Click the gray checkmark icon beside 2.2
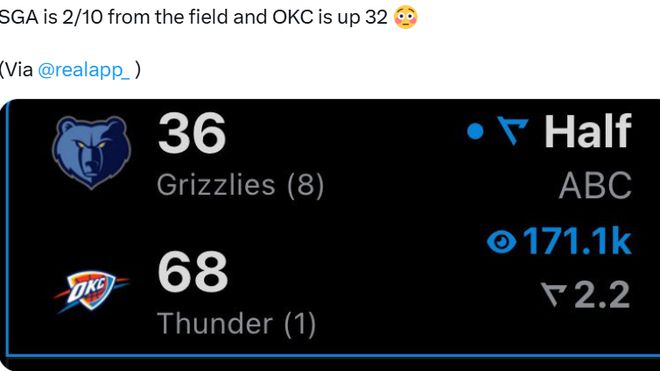Image resolution: width=660 pixels, height=371 pixels. pos(555,294)
